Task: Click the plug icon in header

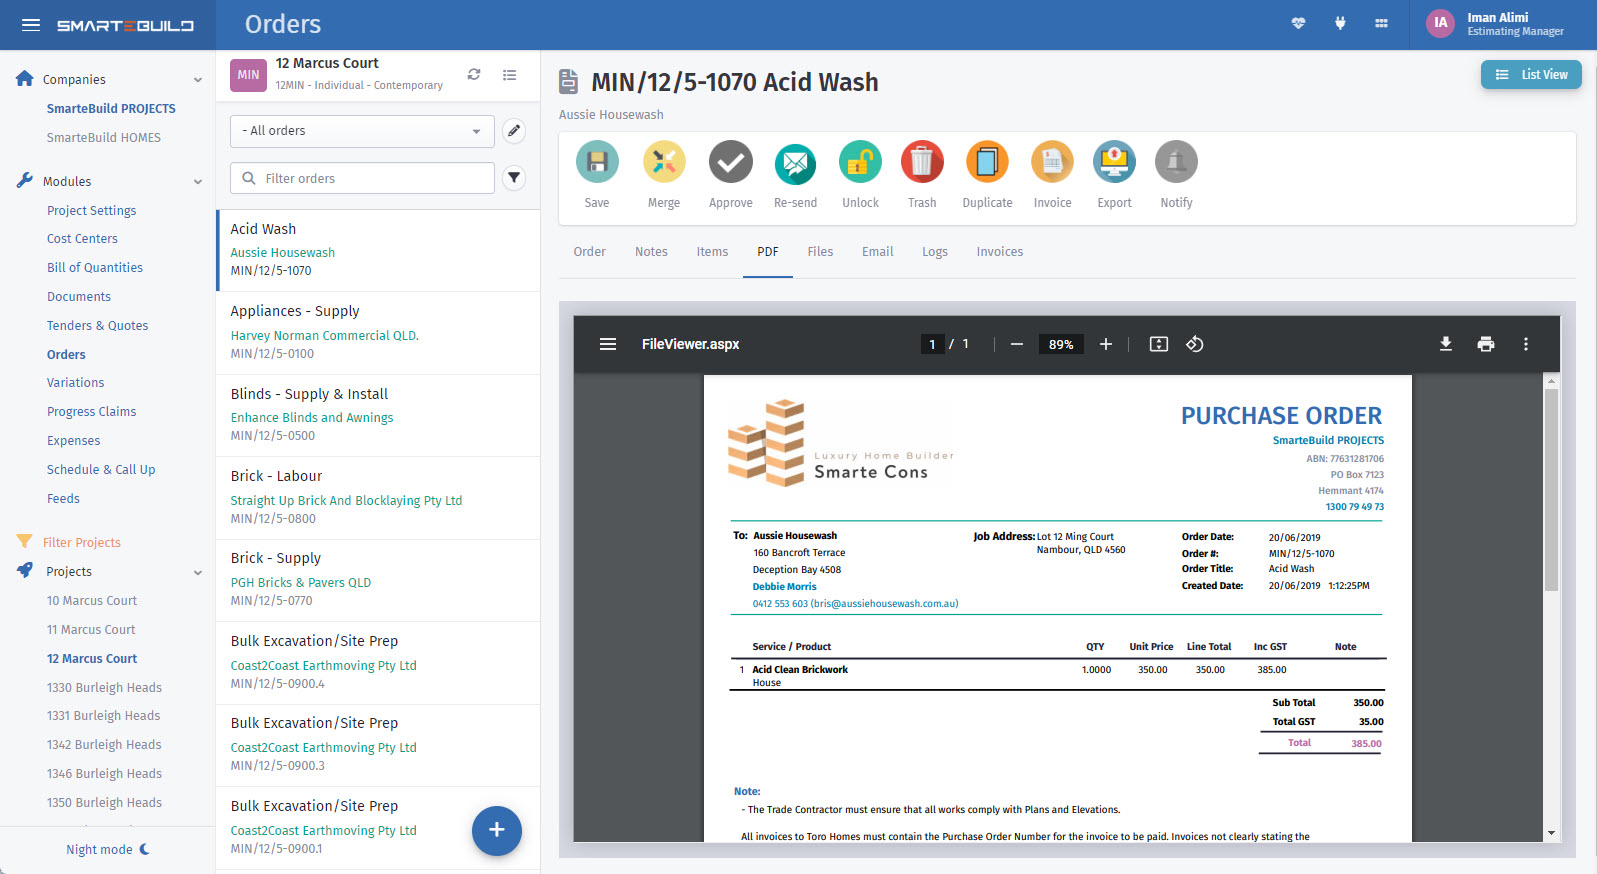Action: click(x=1340, y=23)
